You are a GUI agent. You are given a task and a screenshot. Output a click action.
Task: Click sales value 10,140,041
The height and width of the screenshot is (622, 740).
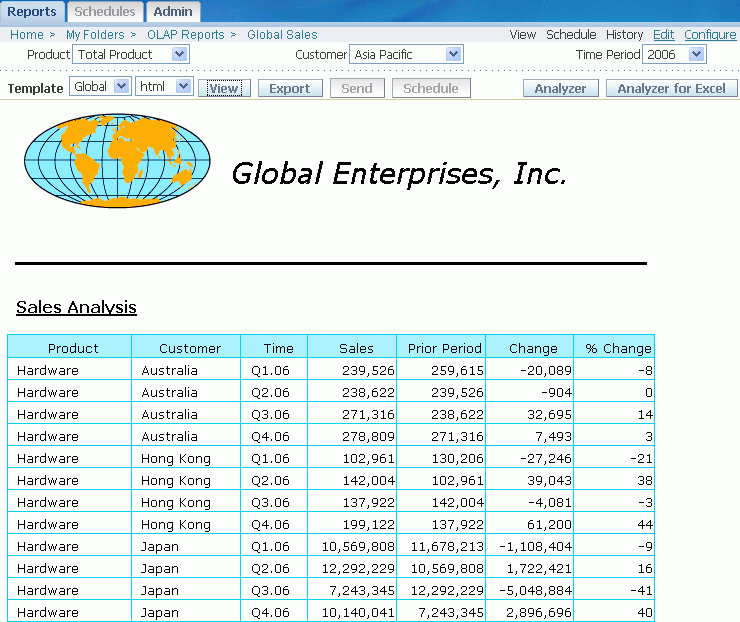coord(358,613)
